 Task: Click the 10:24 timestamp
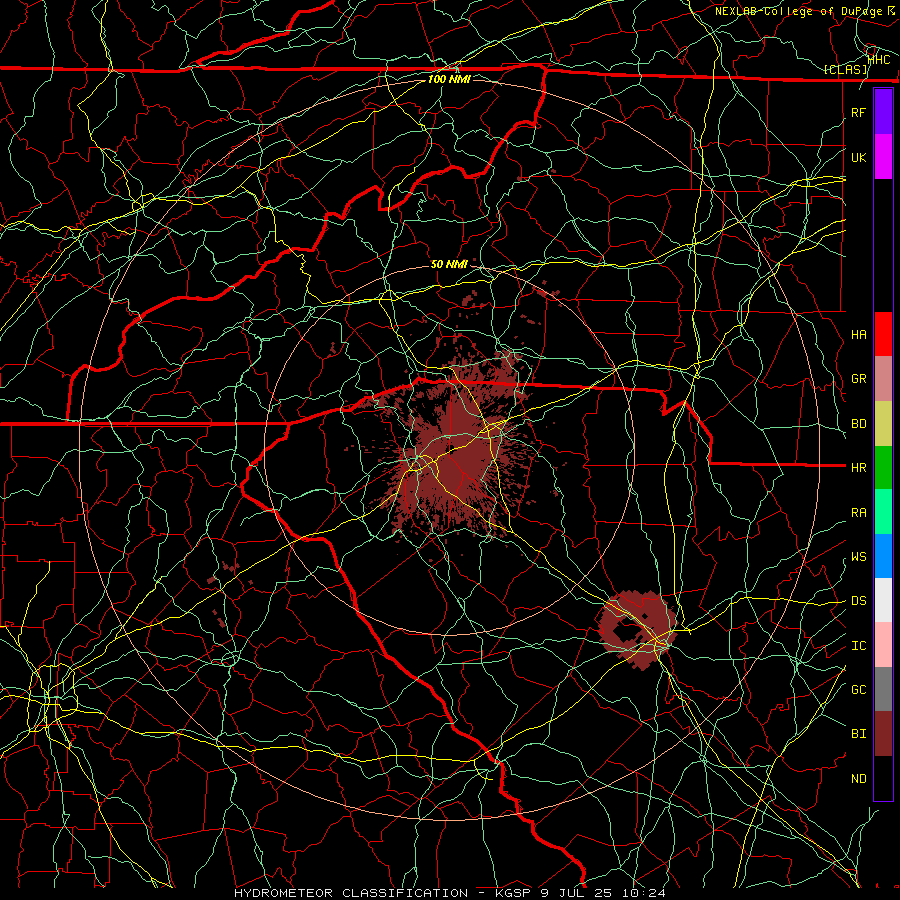[646, 893]
